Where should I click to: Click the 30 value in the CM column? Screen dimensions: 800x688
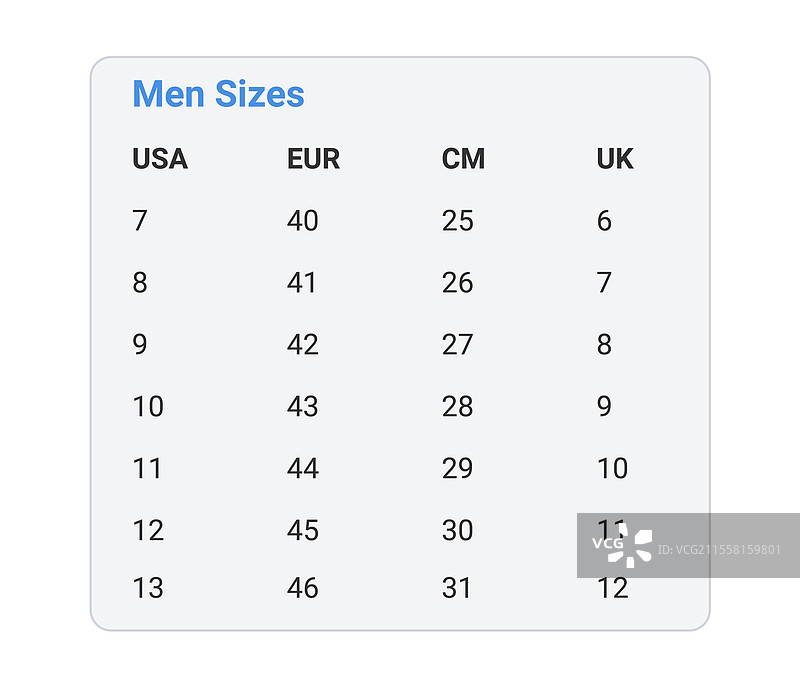458,531
